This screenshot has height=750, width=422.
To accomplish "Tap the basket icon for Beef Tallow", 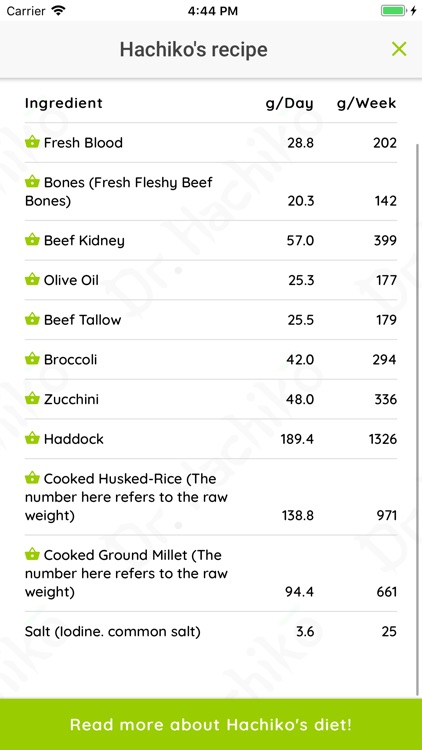I will pos(32,319).
